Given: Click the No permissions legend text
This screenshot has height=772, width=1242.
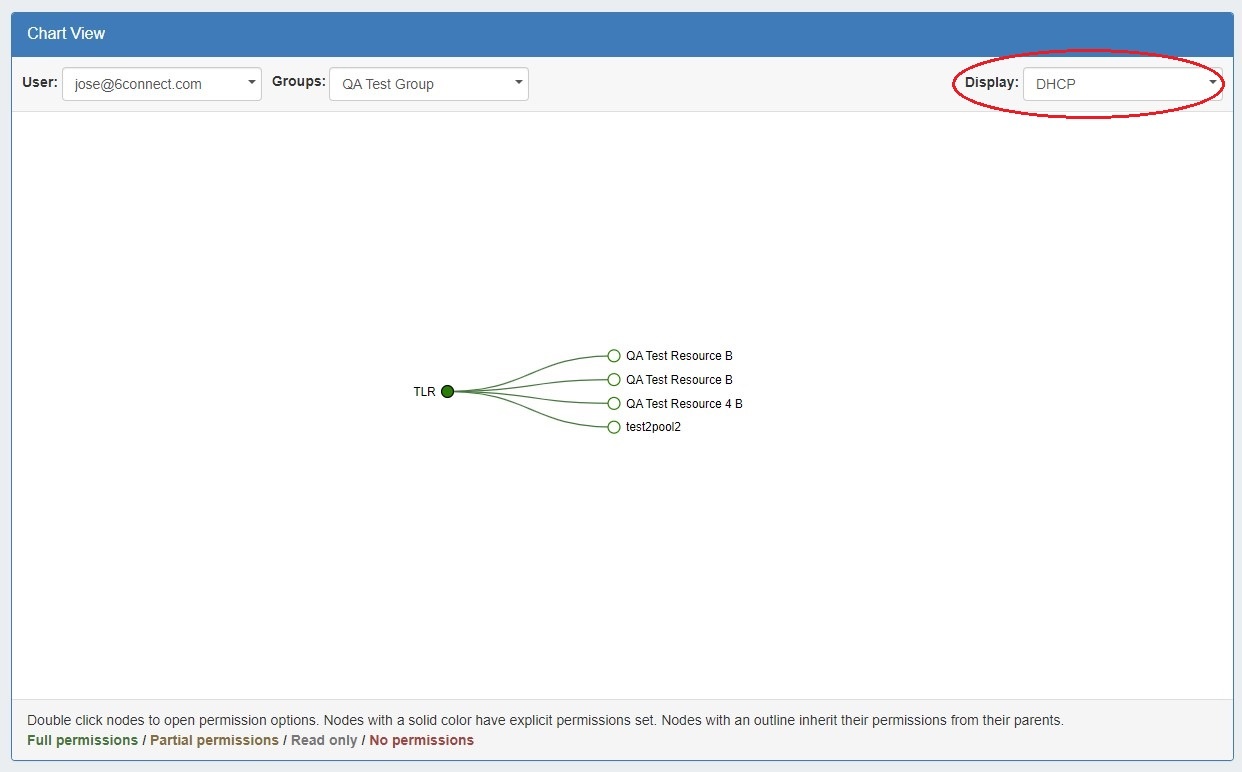Looking at the screenshot, I should point(421,740).
